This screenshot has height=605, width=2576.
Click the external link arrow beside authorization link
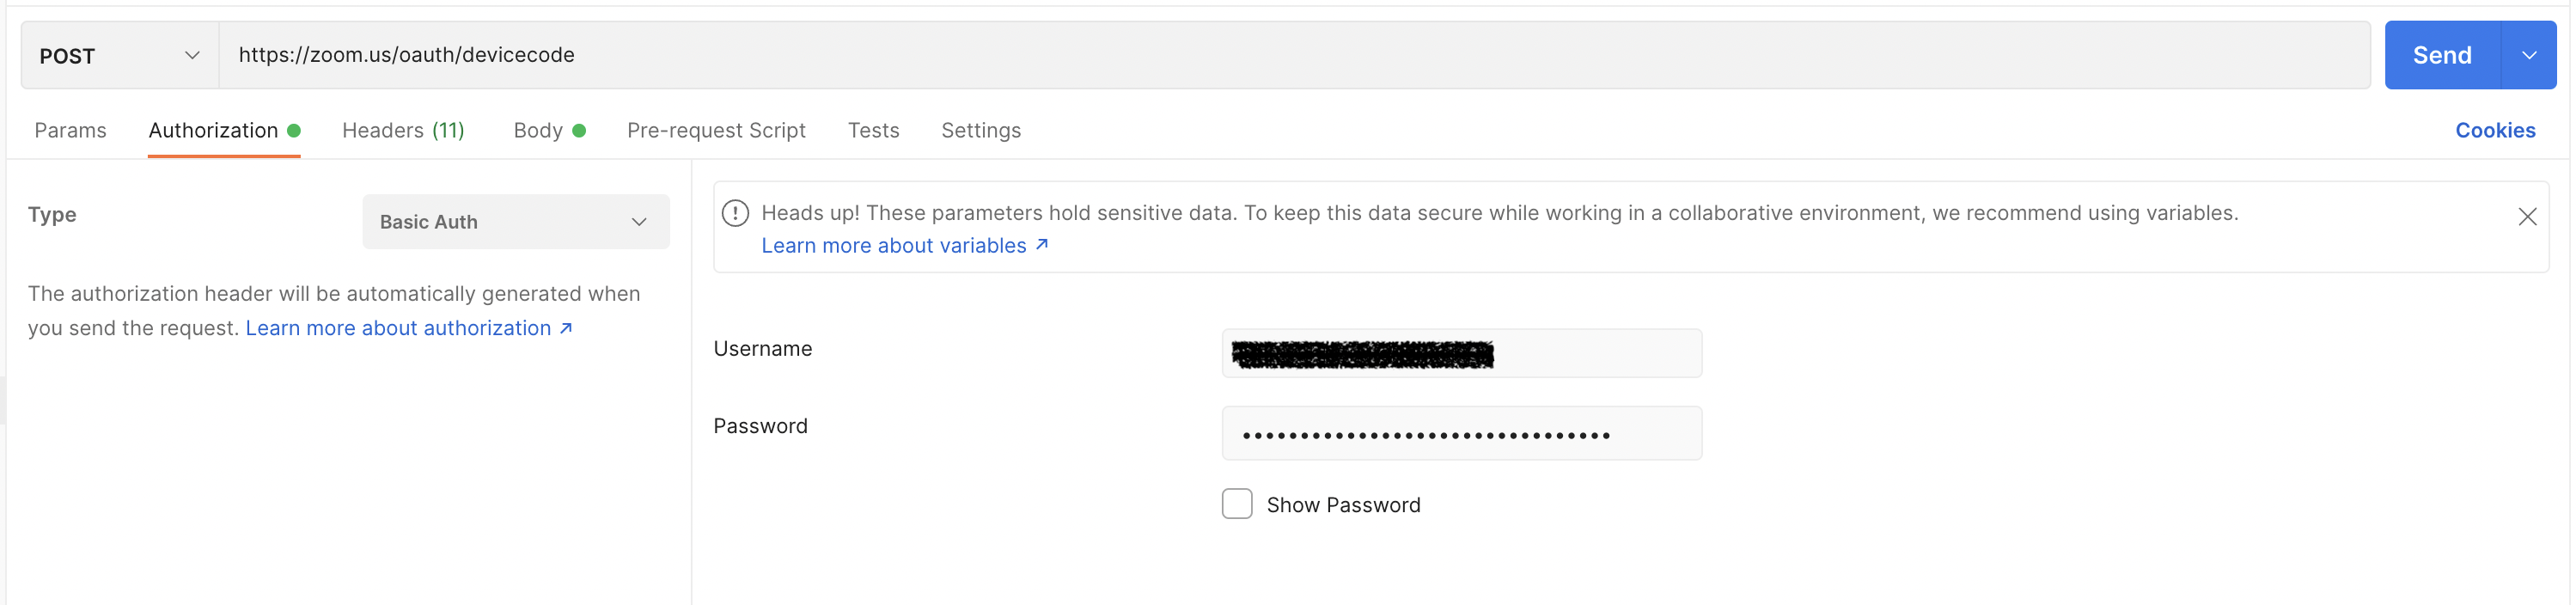(x=565, y=327)
